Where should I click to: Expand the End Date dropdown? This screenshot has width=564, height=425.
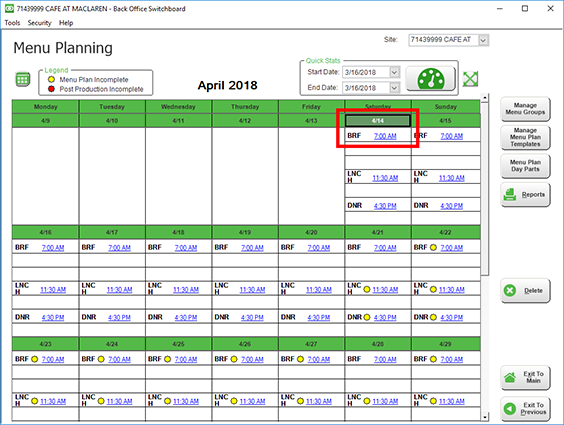pyautogui.click(x=394, y=88)
